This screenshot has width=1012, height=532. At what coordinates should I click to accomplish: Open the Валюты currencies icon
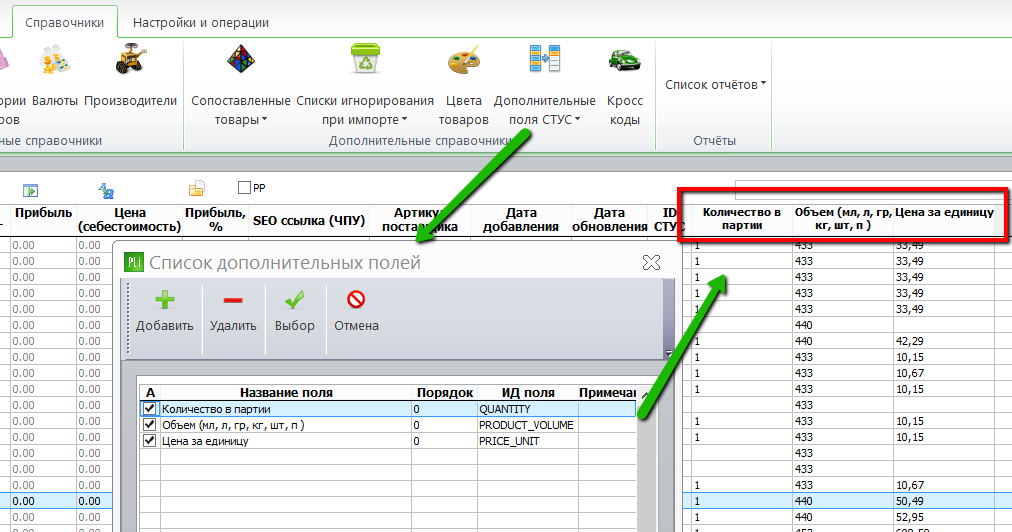click(x=54, y=59)
